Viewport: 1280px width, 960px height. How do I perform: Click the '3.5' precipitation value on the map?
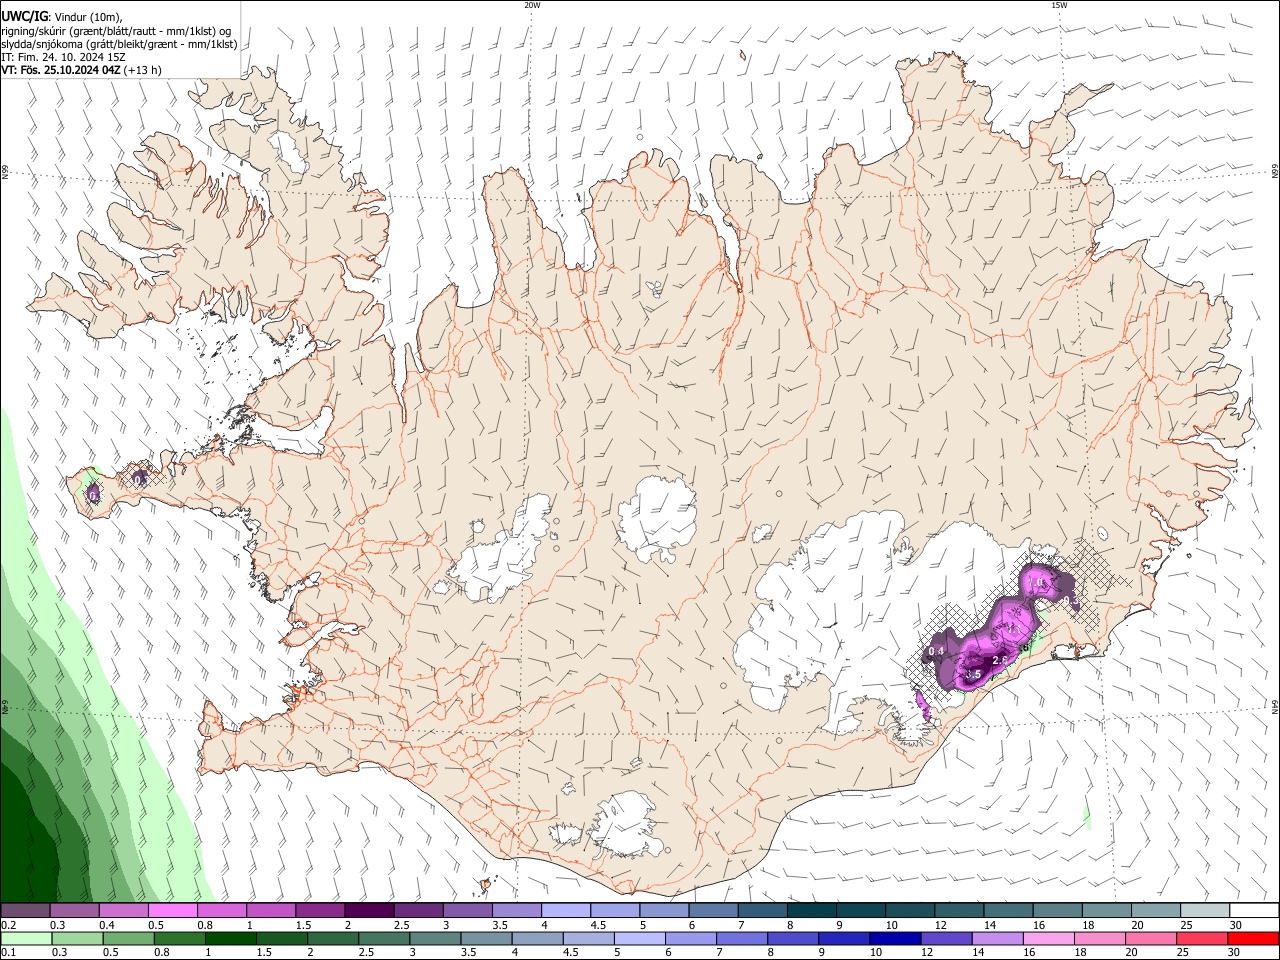click(973, 675)
